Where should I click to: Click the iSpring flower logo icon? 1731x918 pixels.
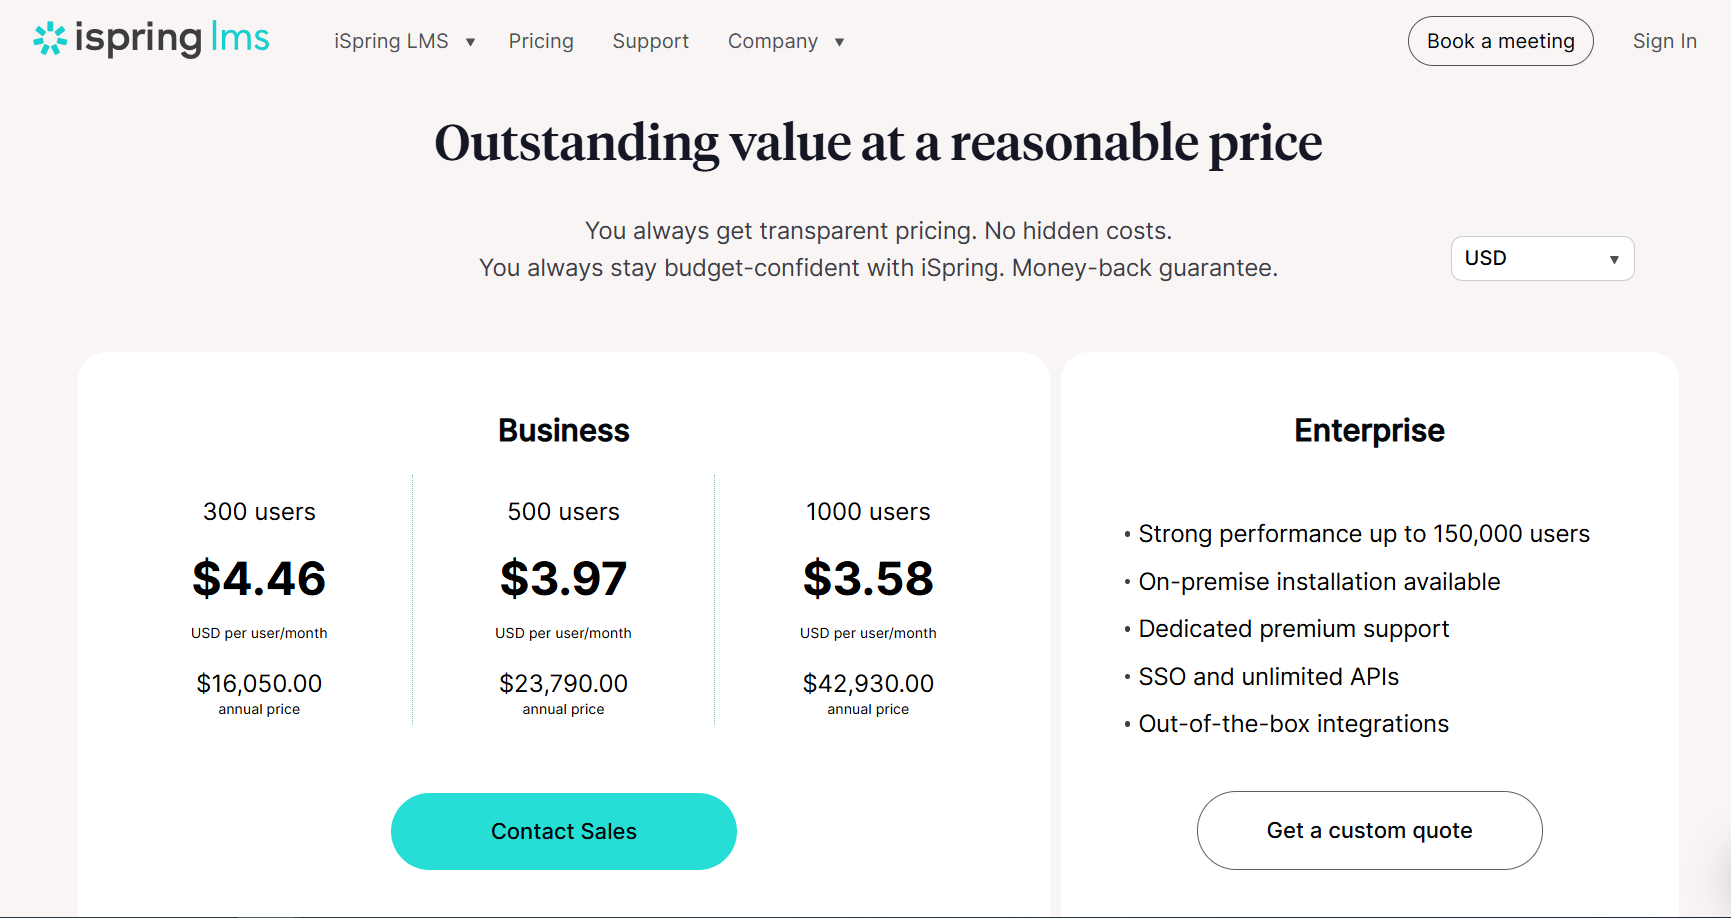pyautogui.click(x=48, y=38)
